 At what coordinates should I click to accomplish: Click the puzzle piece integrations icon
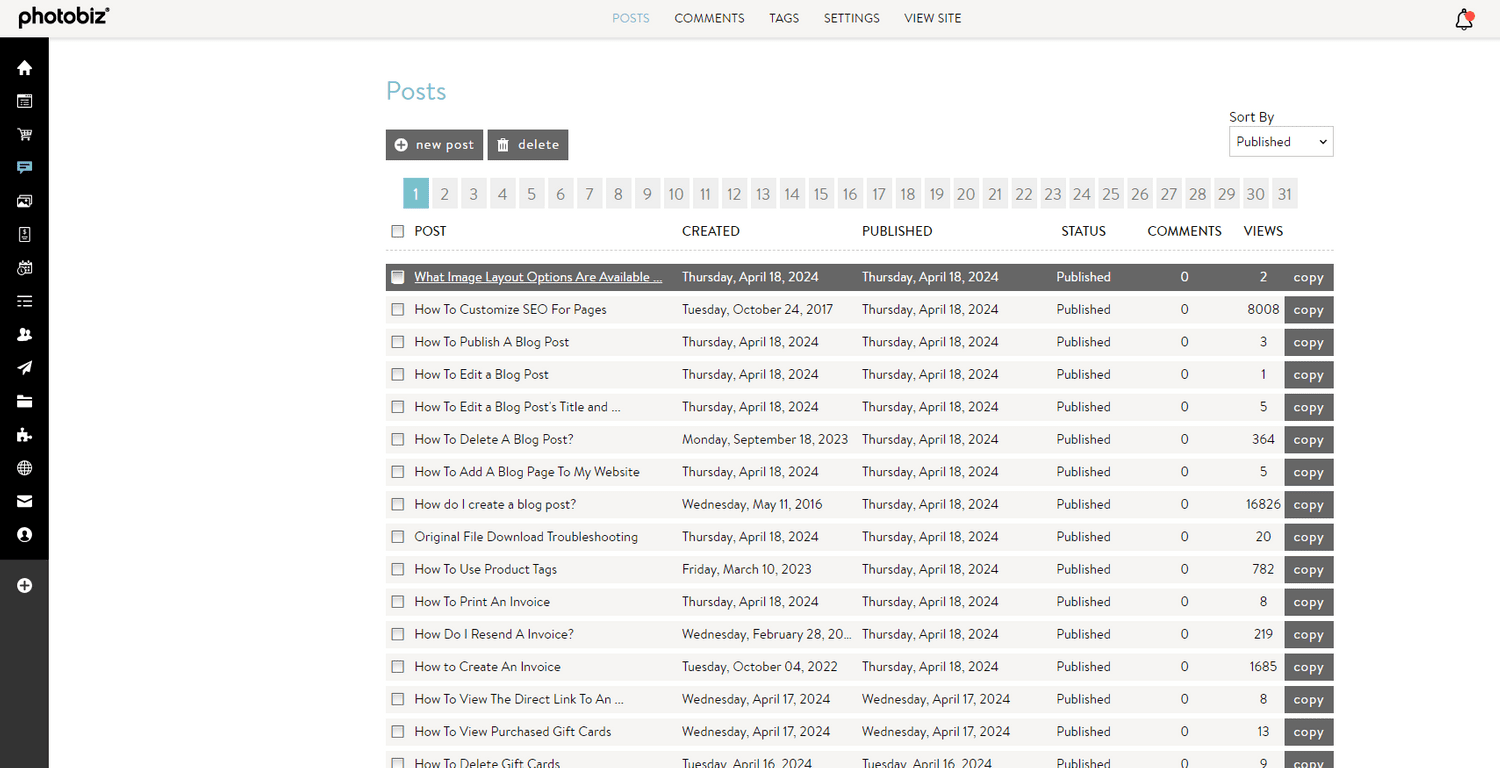pos(24,435)
